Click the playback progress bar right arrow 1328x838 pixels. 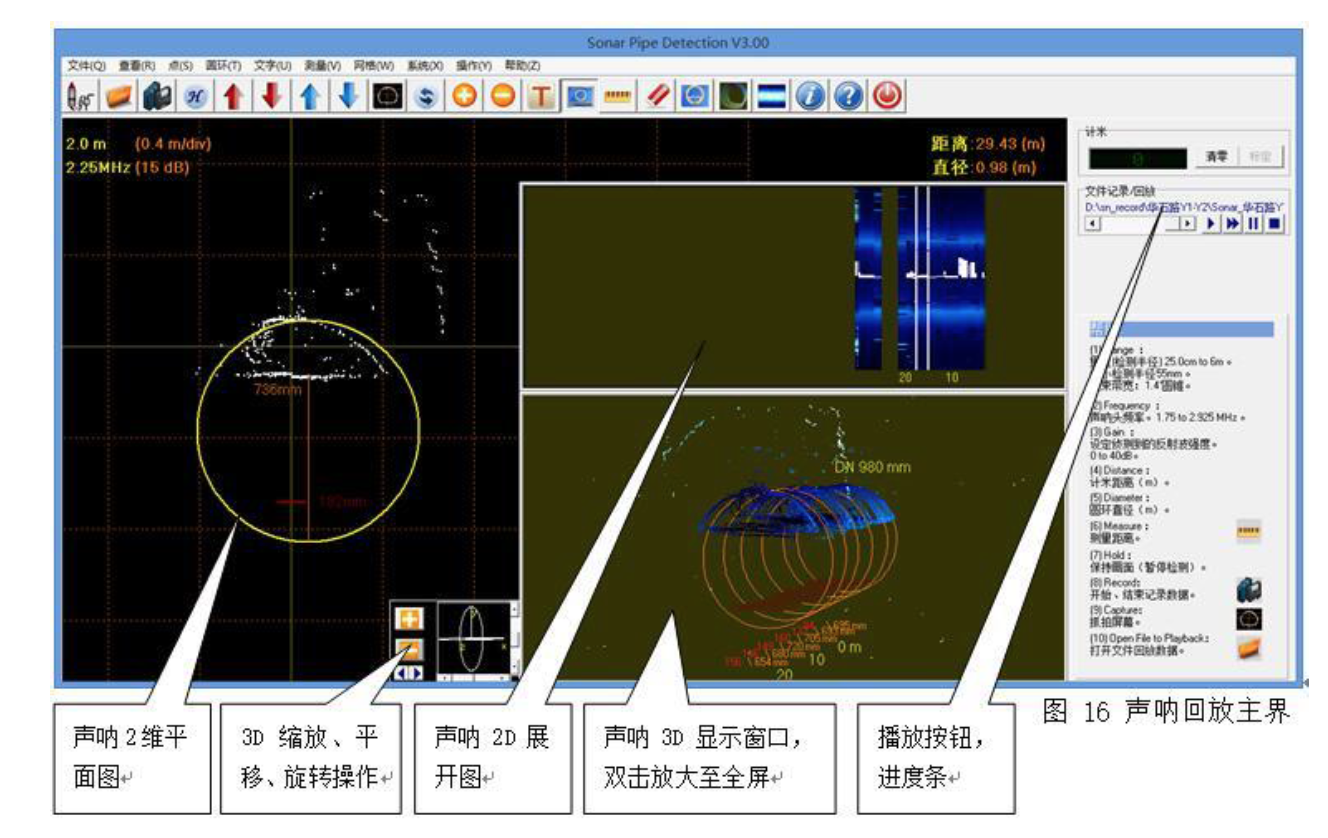click(x=1187, y=224)
